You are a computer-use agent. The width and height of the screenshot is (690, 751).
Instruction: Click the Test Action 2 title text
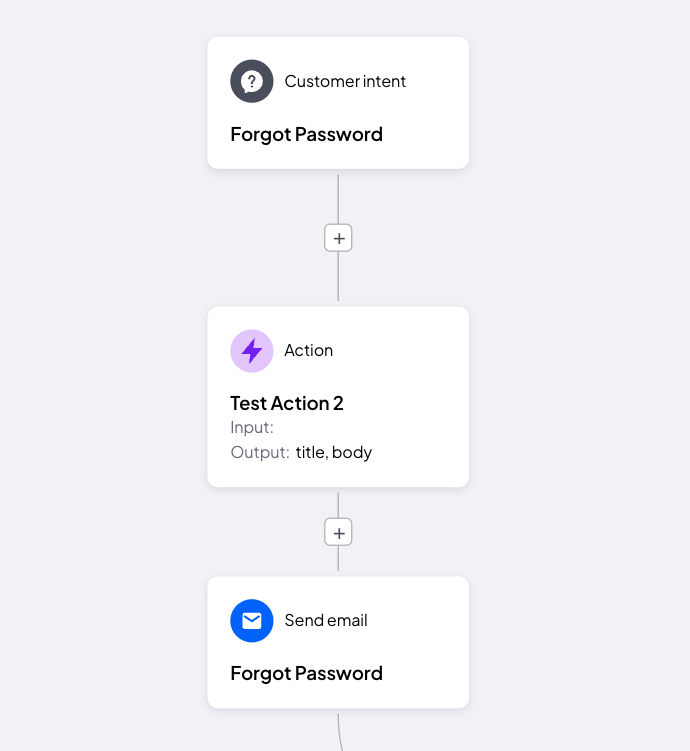(x=287, y=403)
